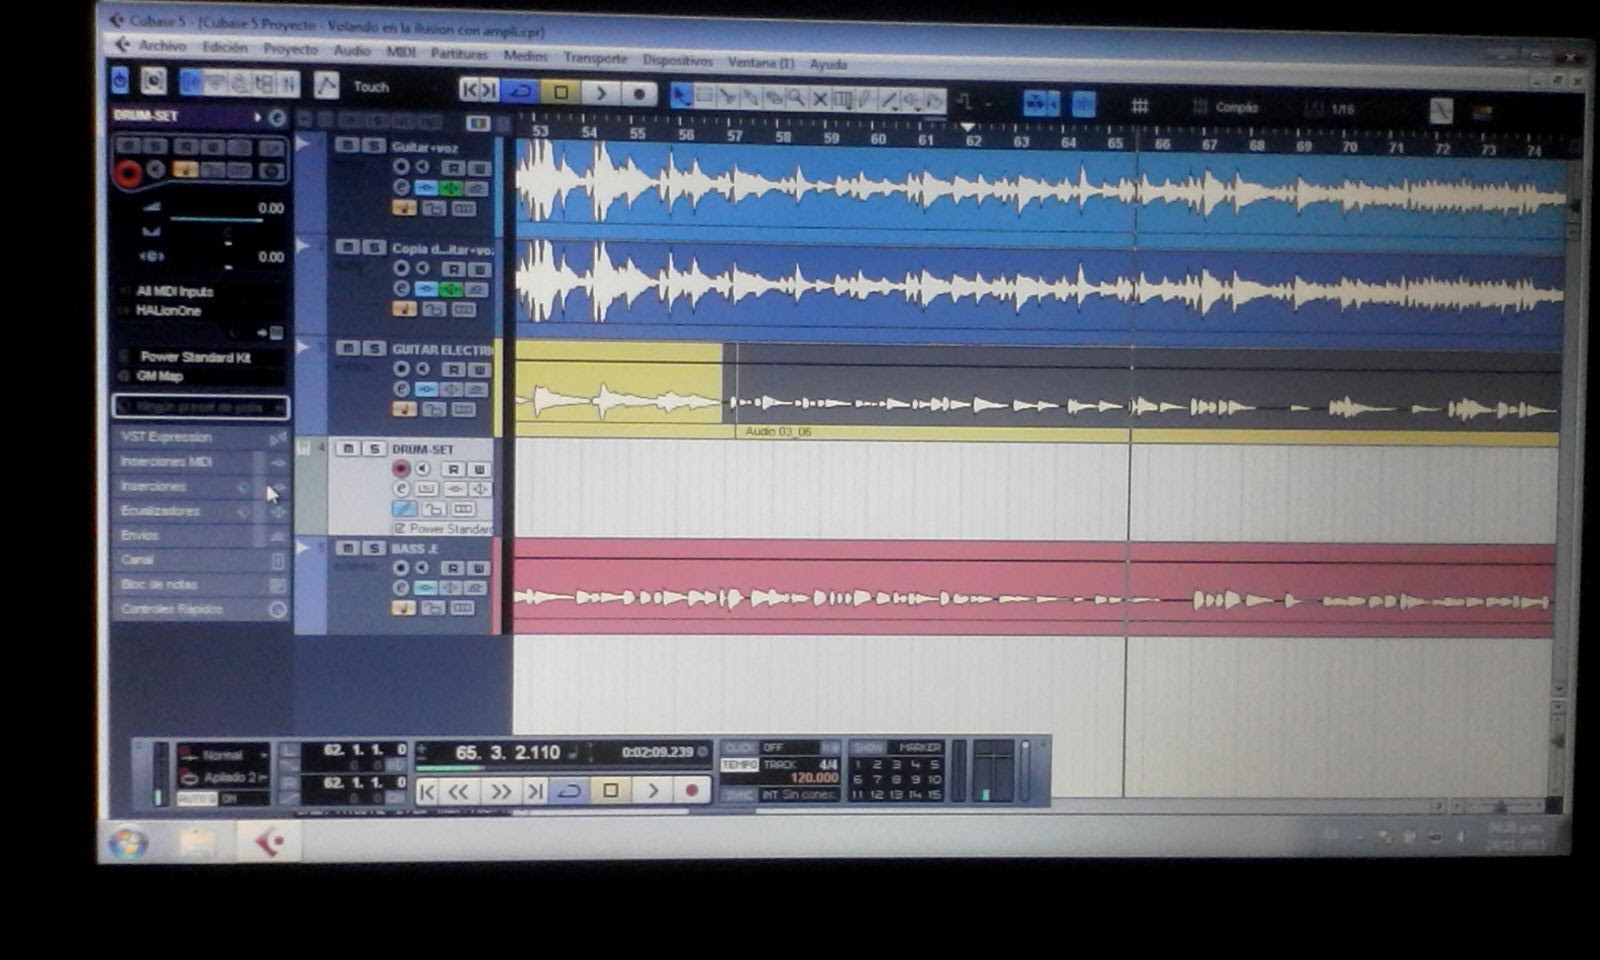Open the Edición menu
Viewport: 1600px width, 960px height.
(225, 47)
